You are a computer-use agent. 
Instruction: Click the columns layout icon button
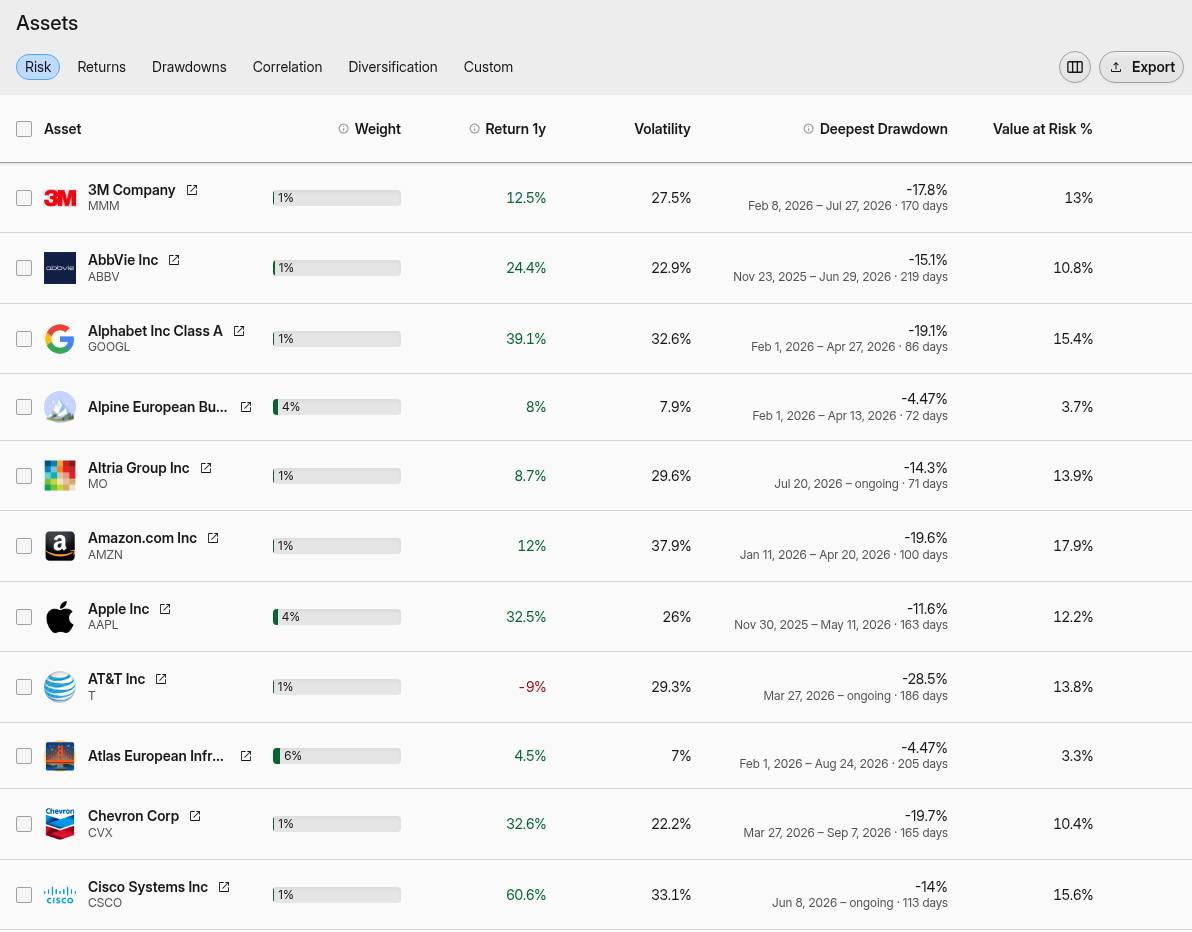click(x=1074, y=67)
